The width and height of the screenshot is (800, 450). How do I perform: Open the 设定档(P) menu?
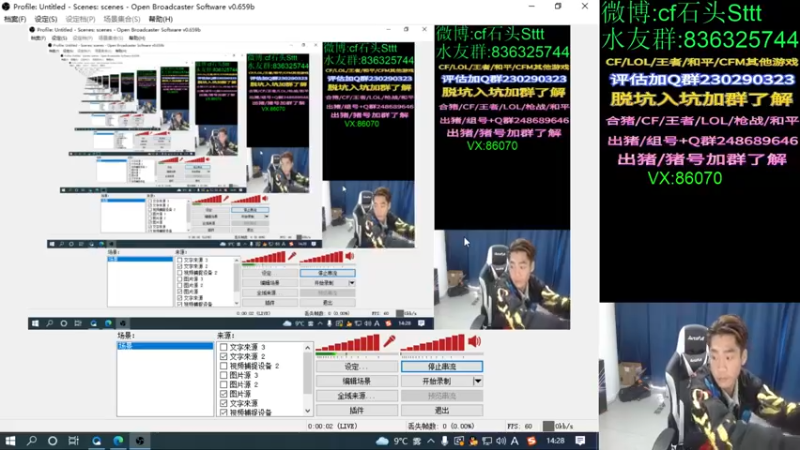point(80,19)
